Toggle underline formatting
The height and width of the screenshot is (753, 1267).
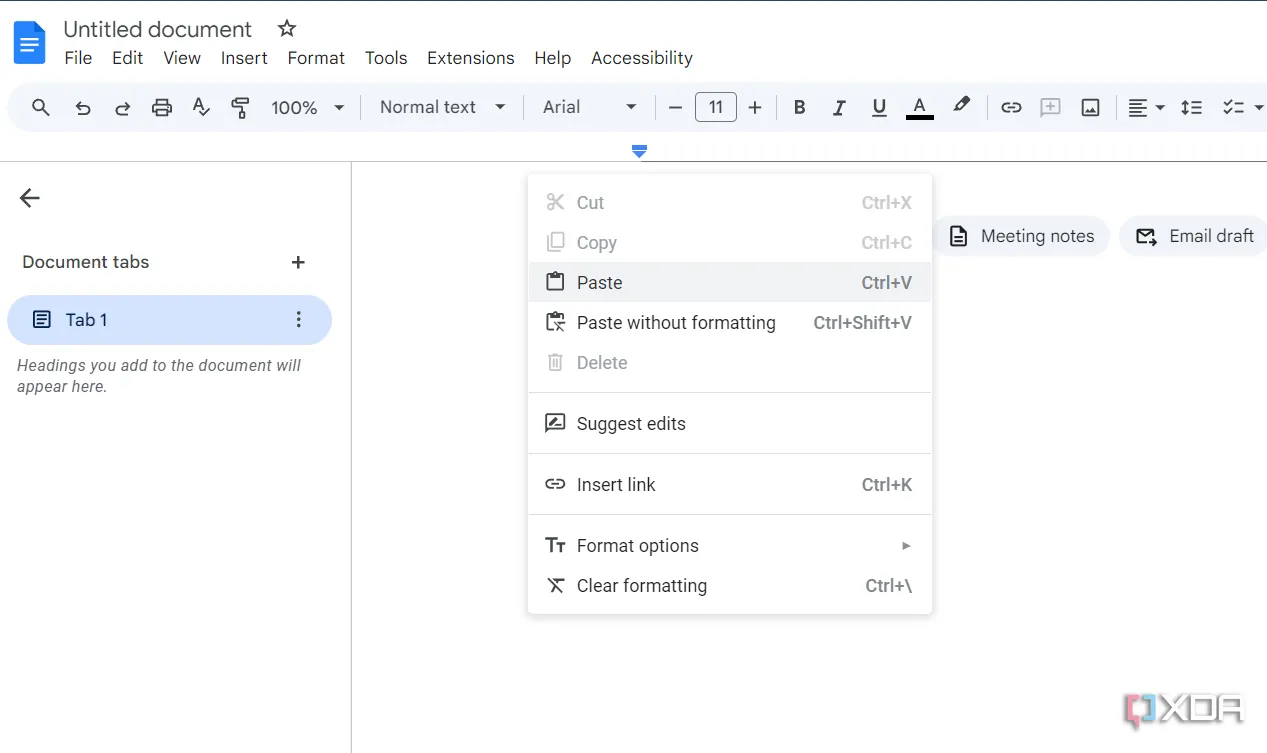coord(878,107)
